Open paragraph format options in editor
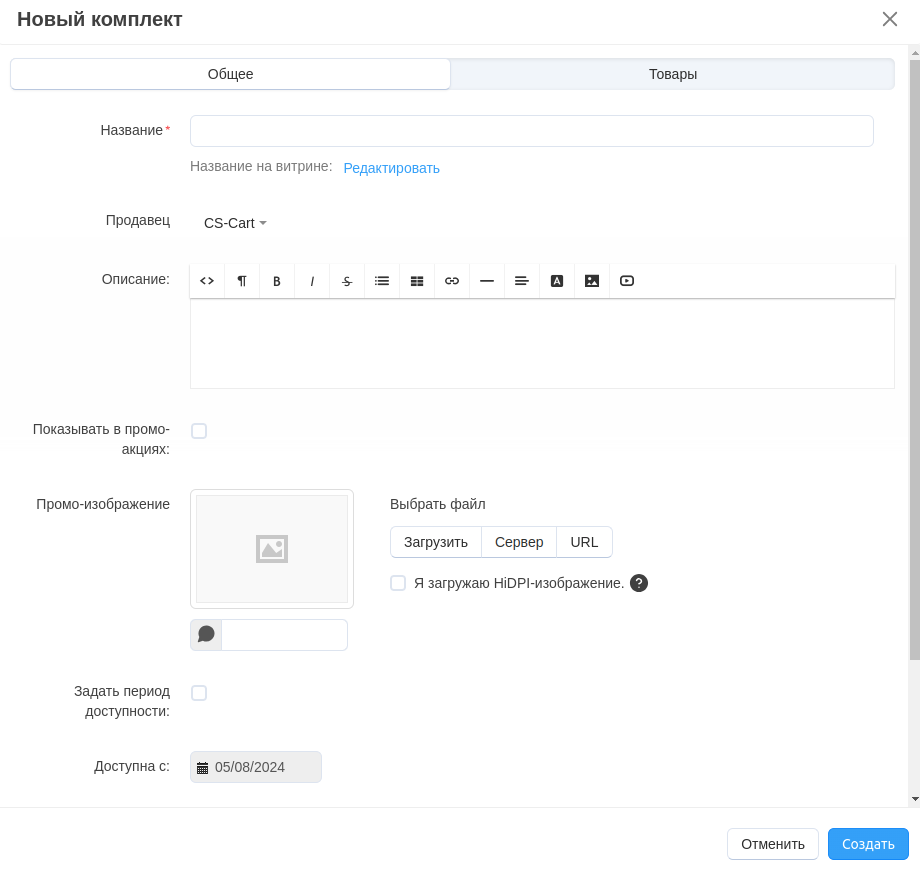920x878 pixels. pyautogui.click(x=242, y=281)
